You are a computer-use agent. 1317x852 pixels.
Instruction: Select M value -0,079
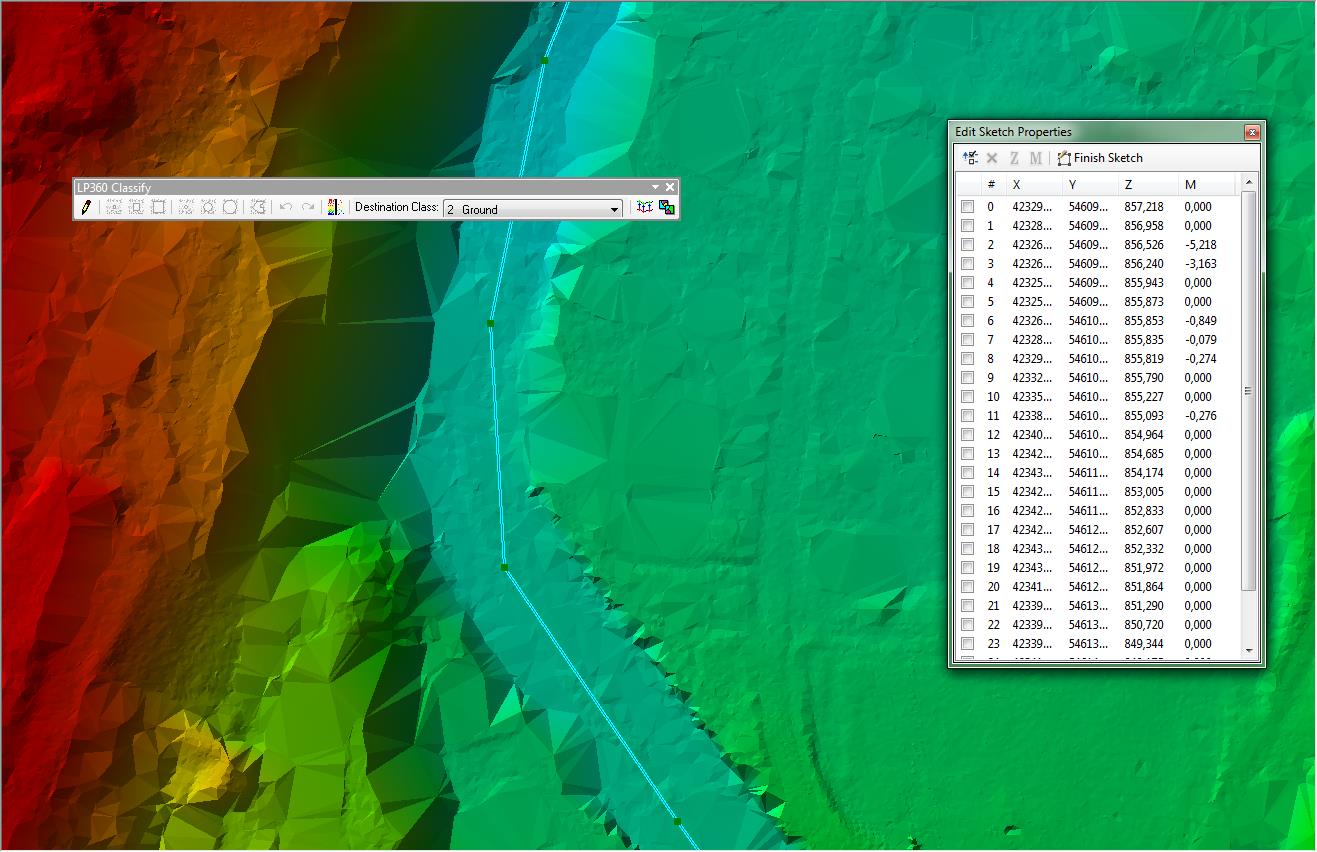click(1200, 340)
